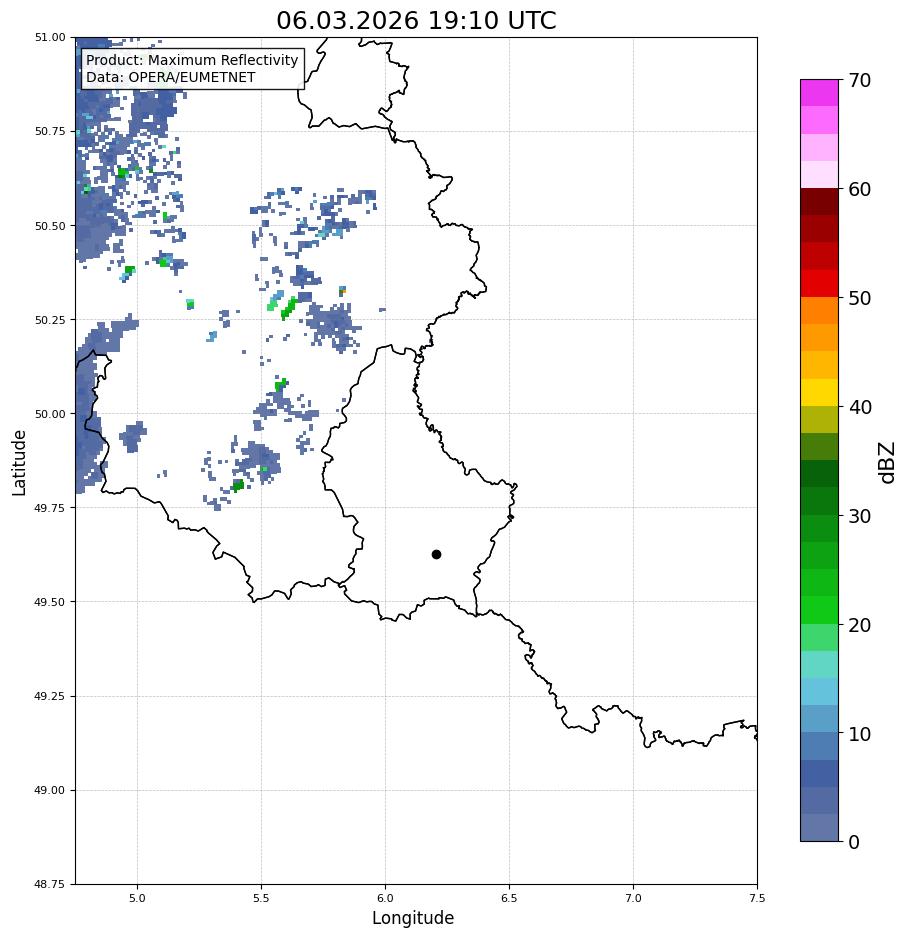
Task: Click the 'Longitude' axis label
Action: 413,918
